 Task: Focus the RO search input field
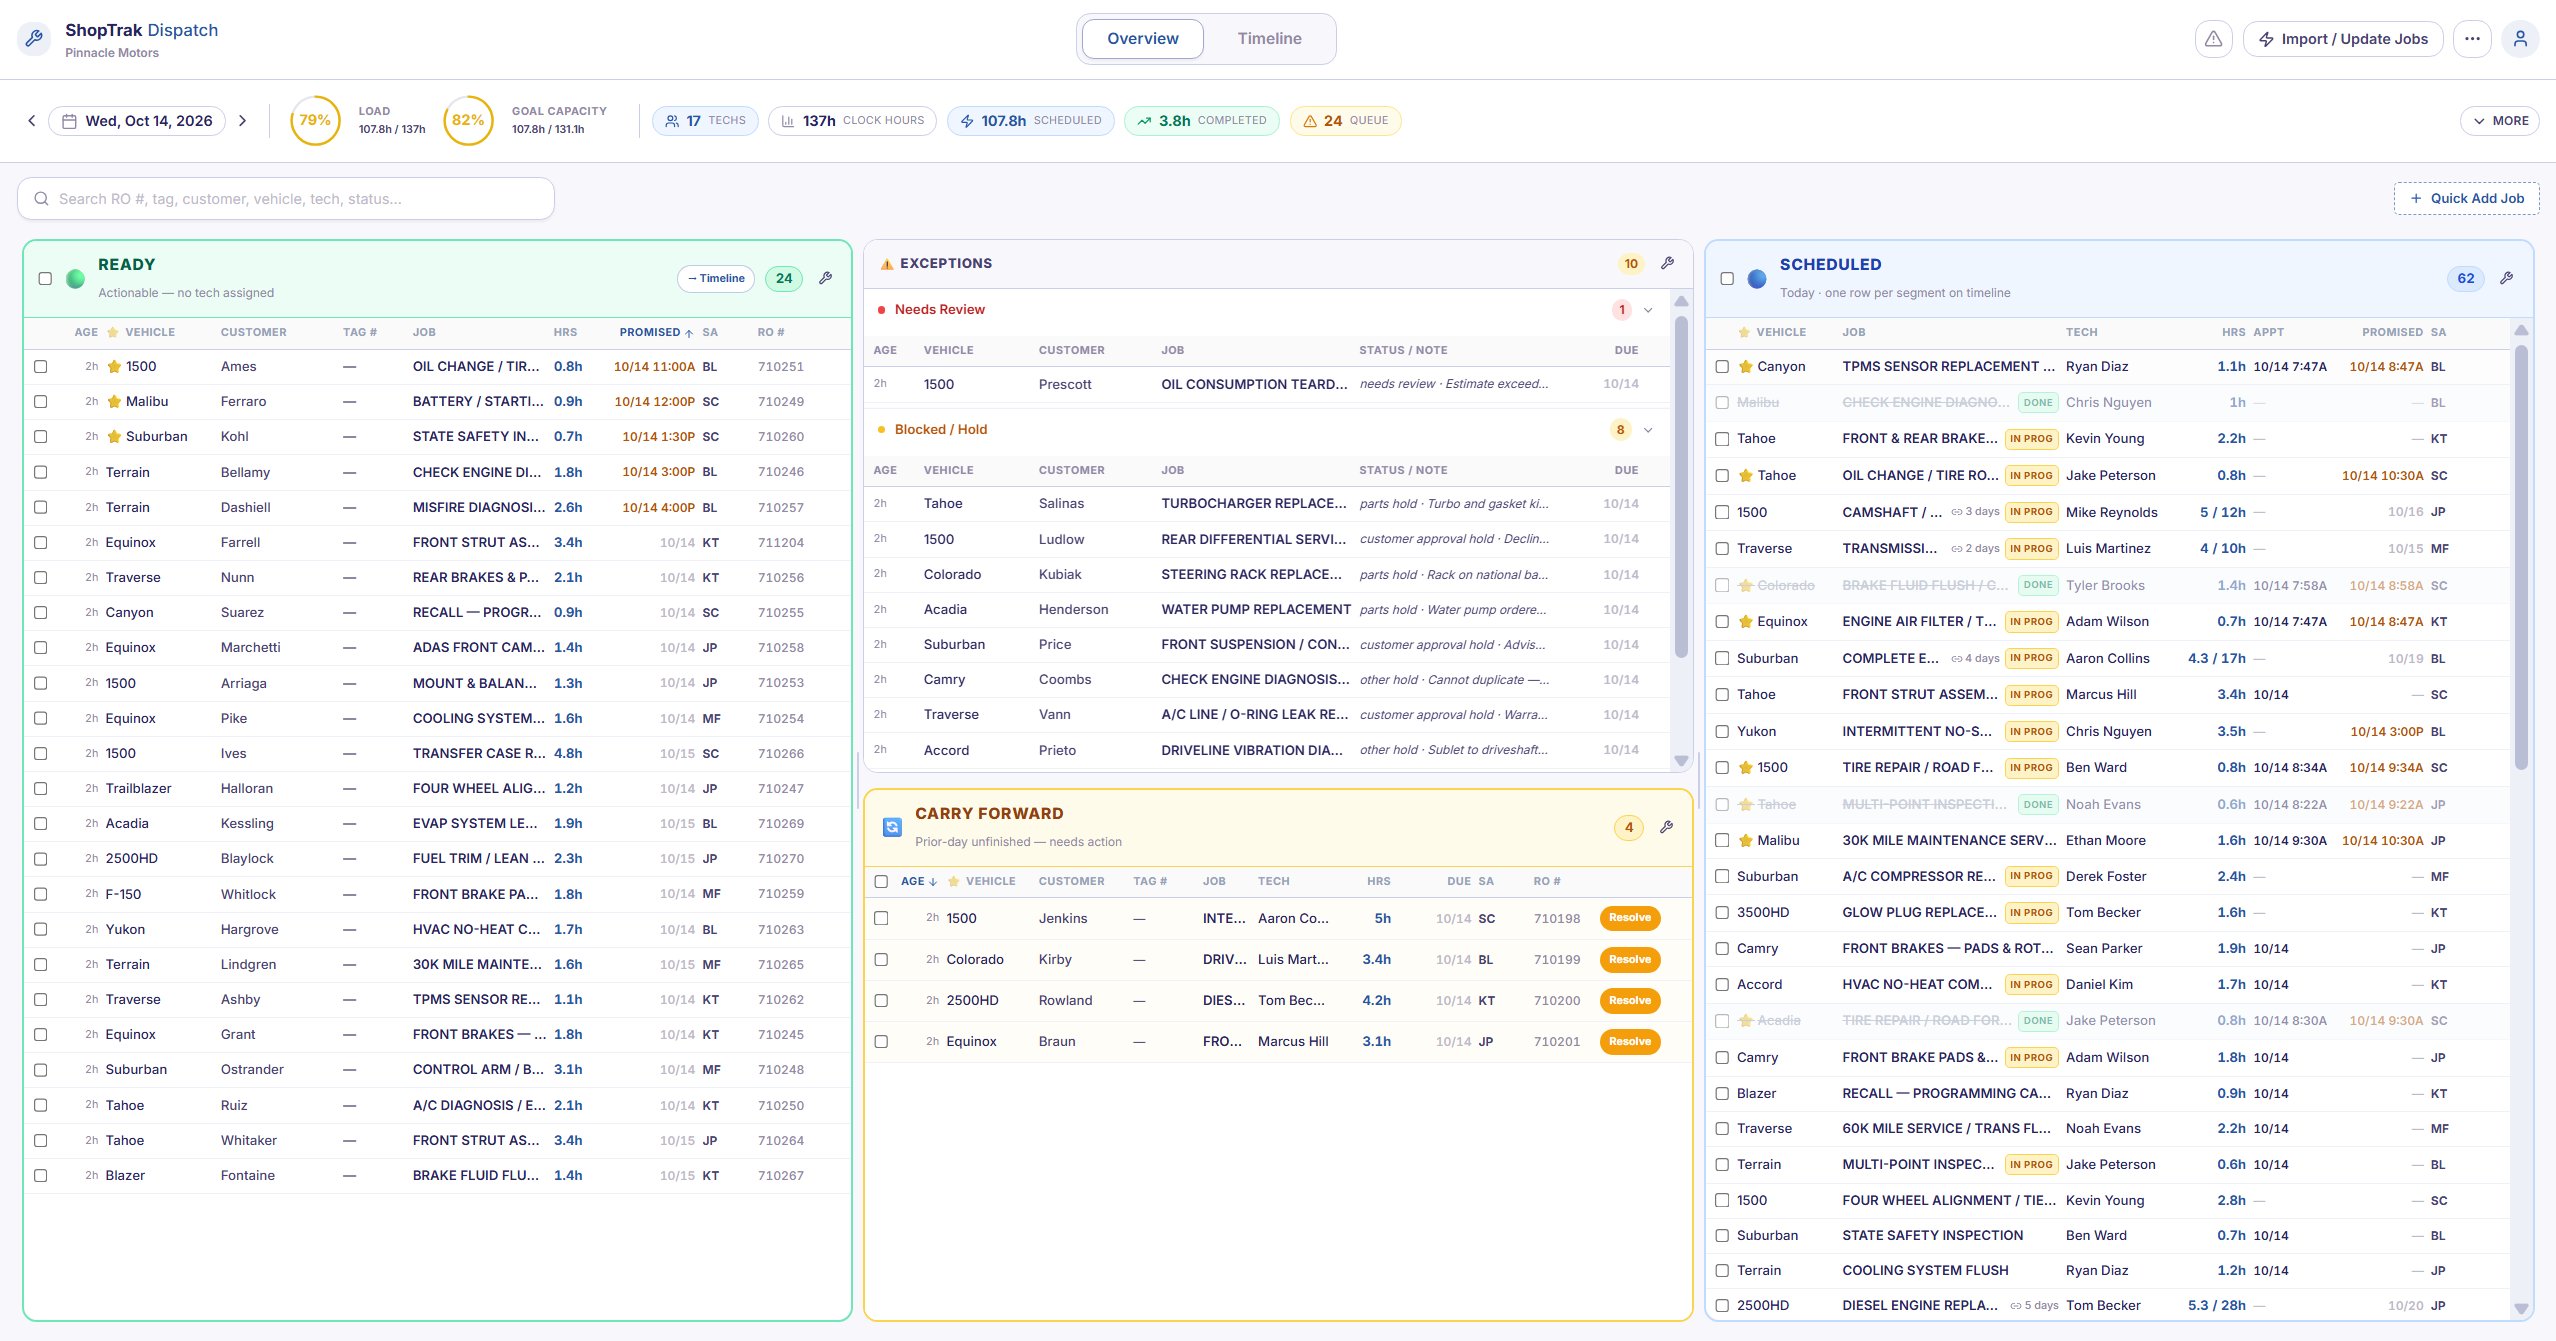[286, 199]
